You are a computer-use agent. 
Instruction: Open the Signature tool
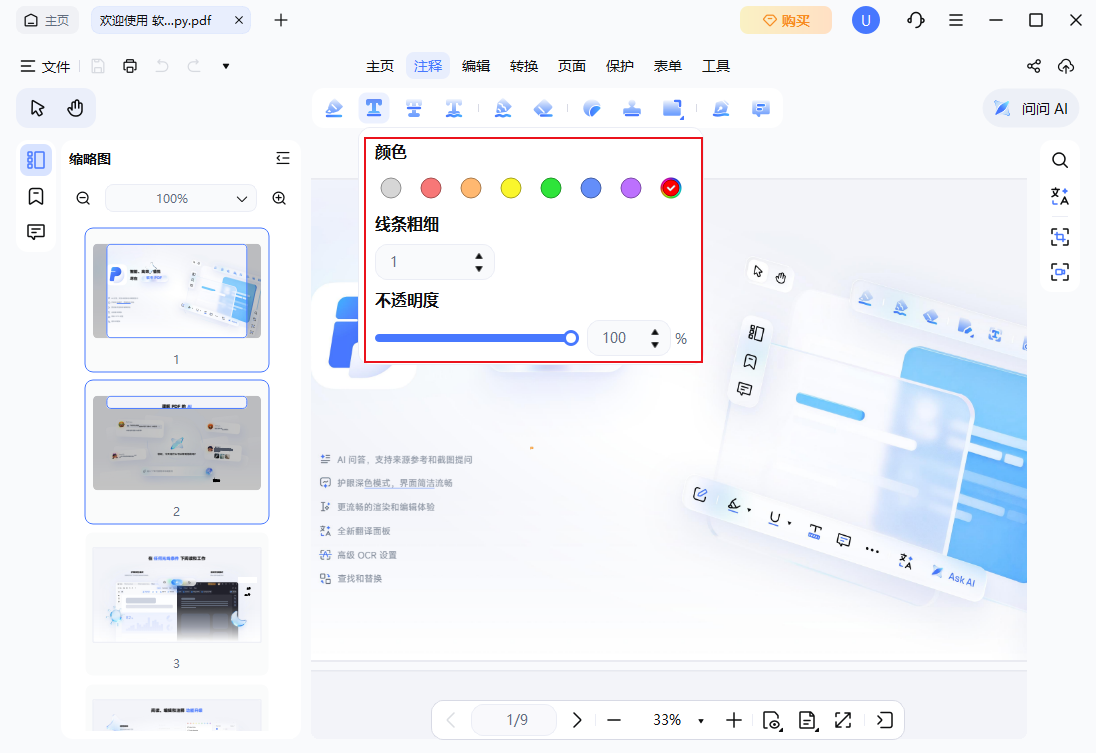[721, 108]
